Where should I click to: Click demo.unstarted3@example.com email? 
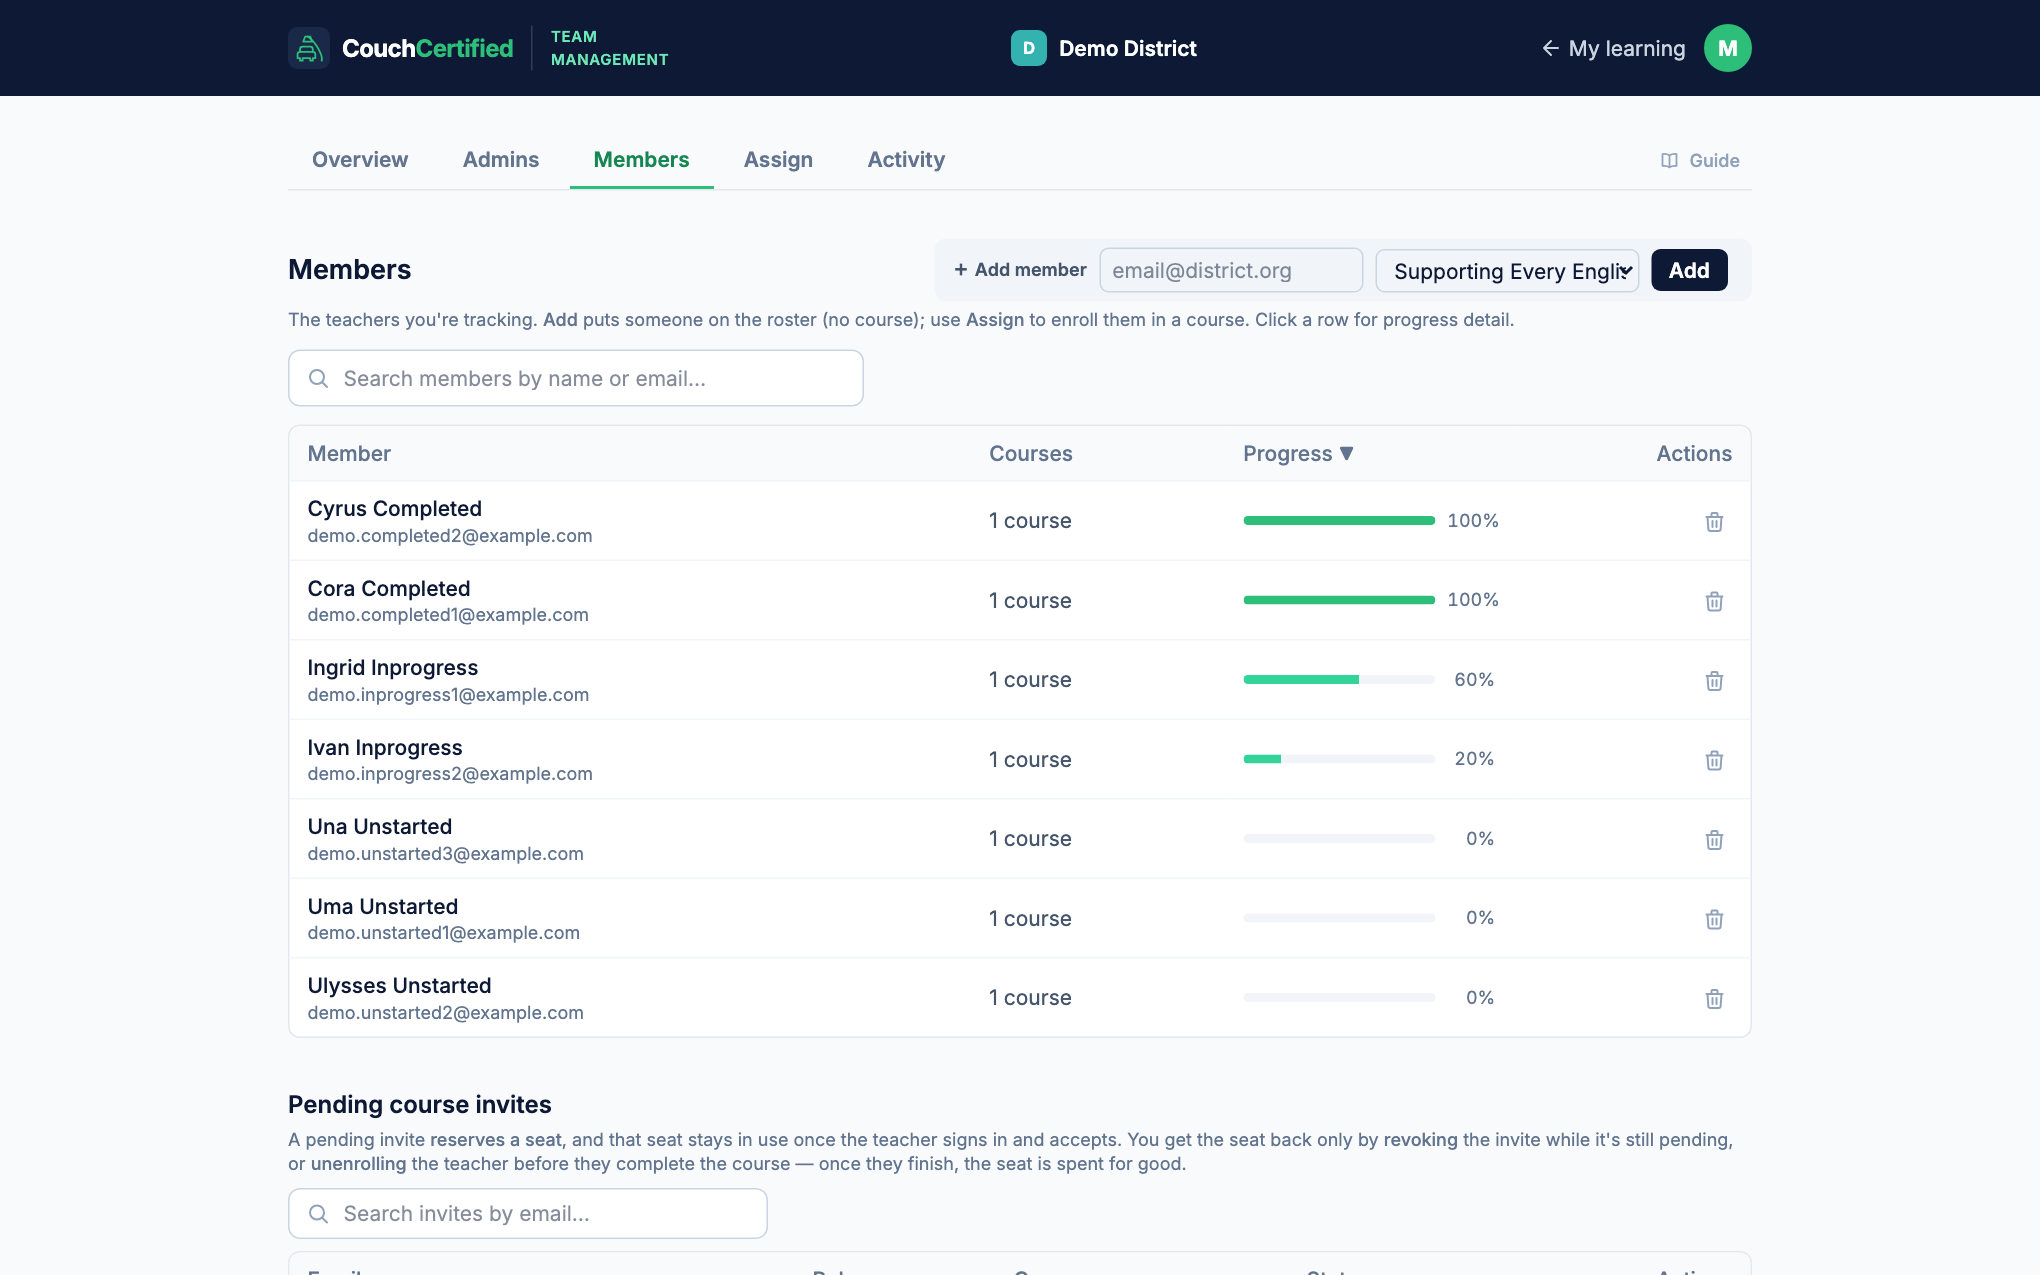[x=445, y=854]
